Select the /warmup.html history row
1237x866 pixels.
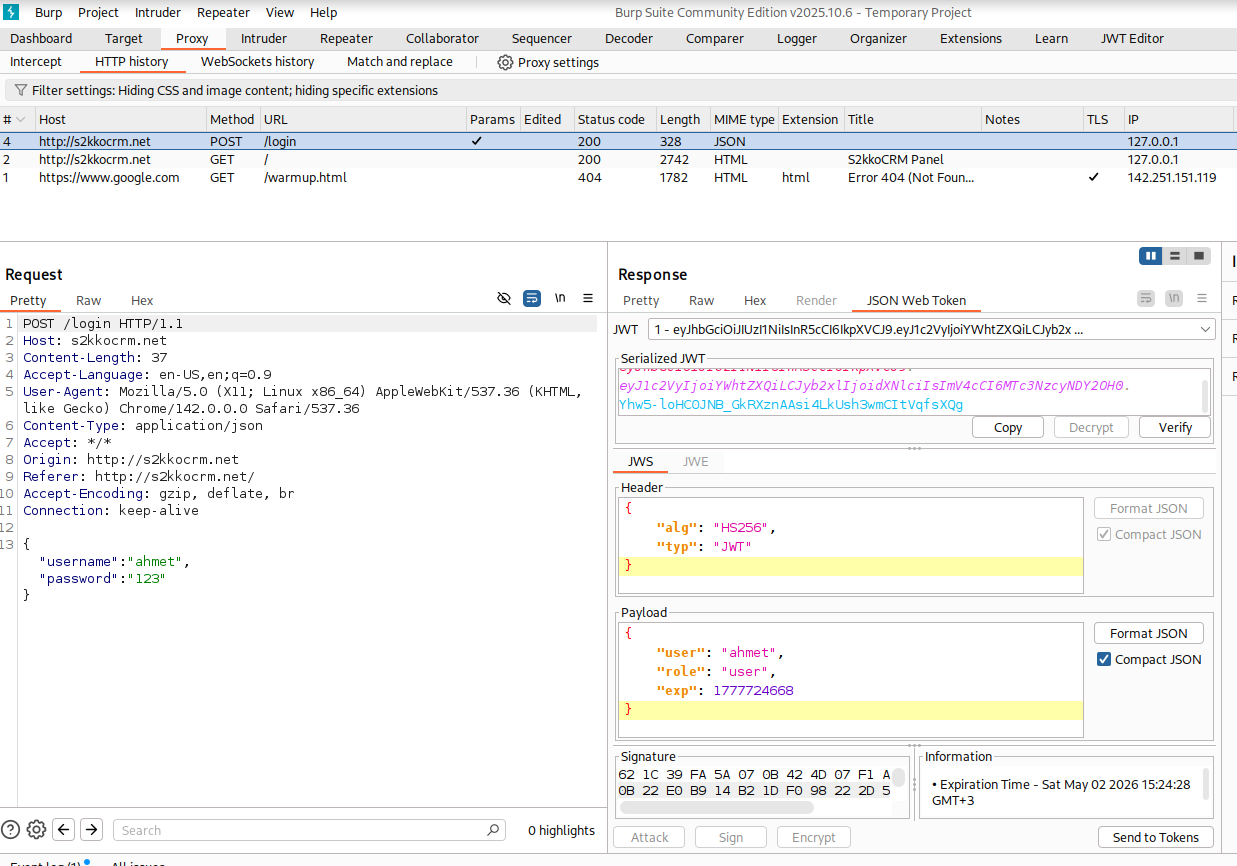(618, 177)
